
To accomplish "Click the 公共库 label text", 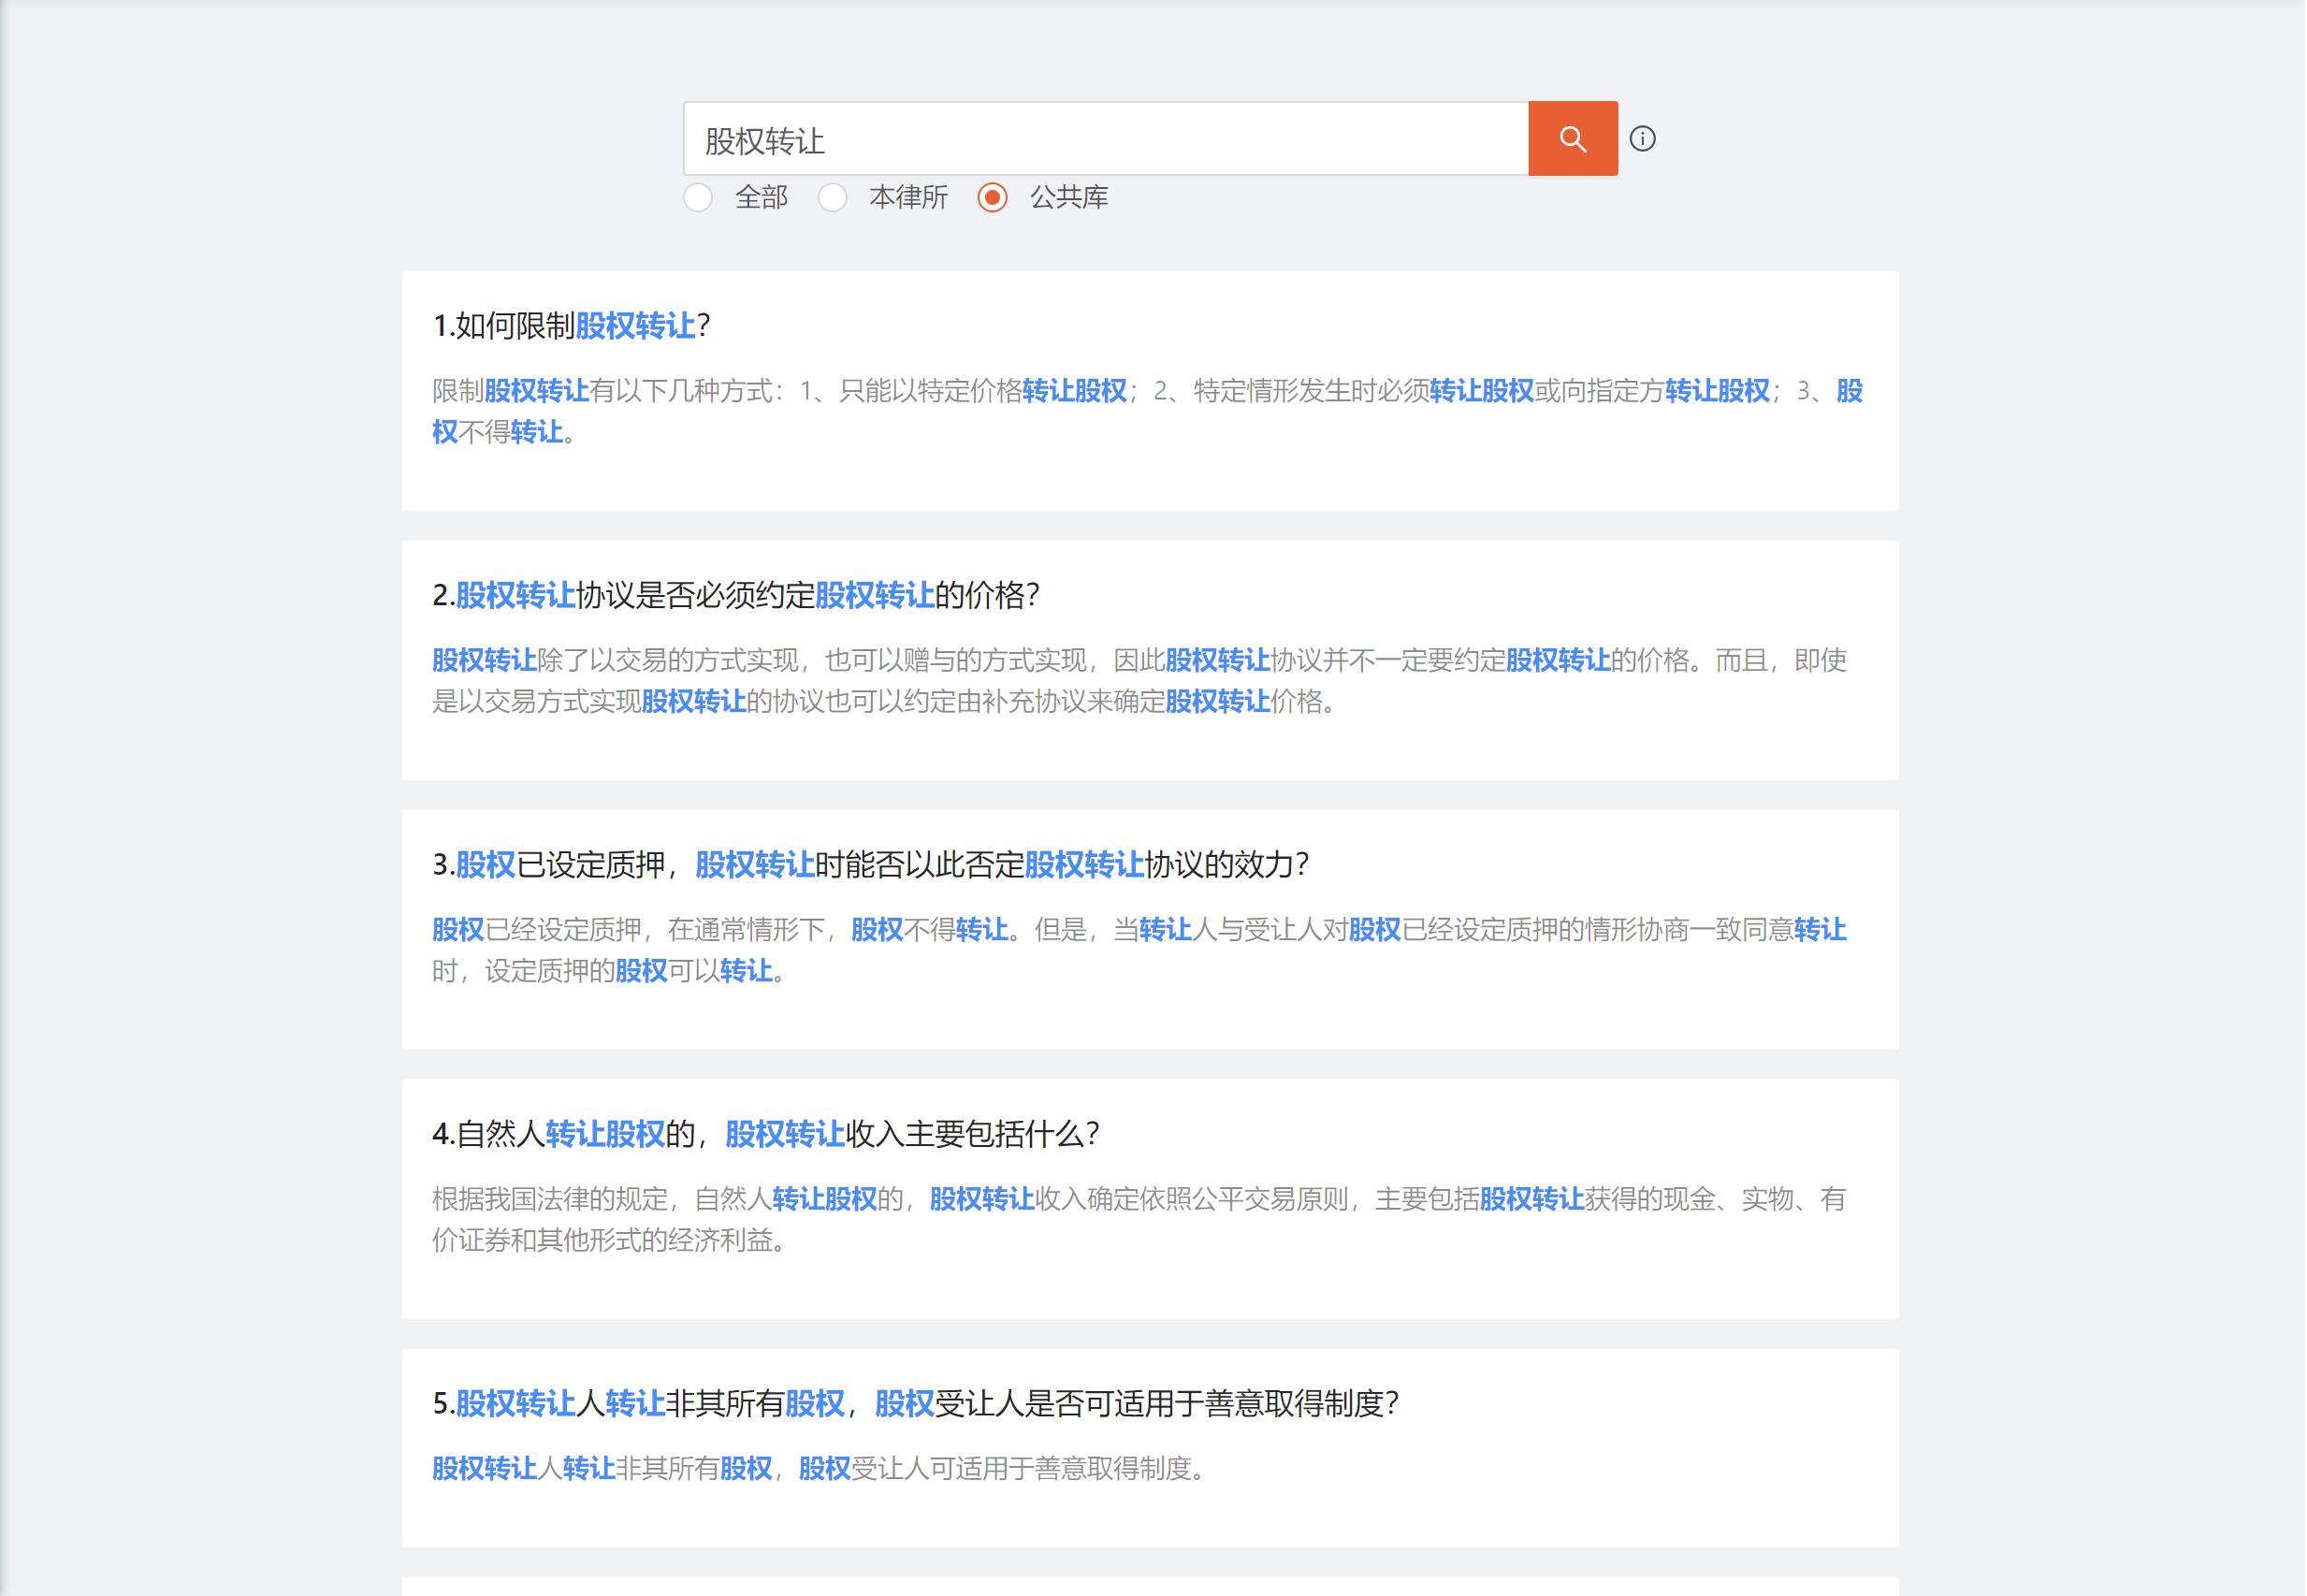I will (1068, 197).
